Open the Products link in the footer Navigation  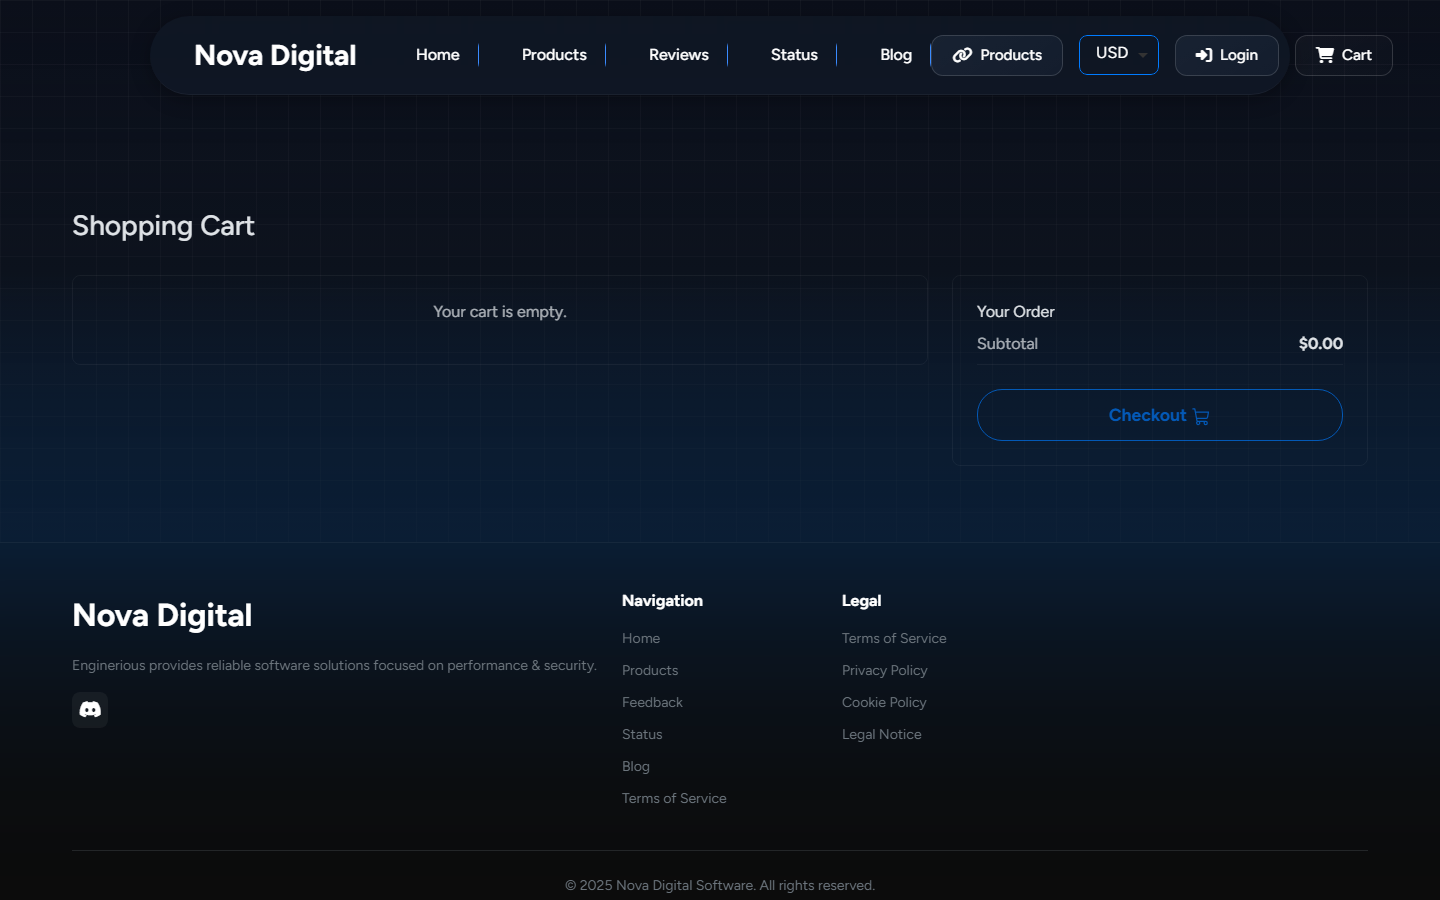[x=650, y=670]
